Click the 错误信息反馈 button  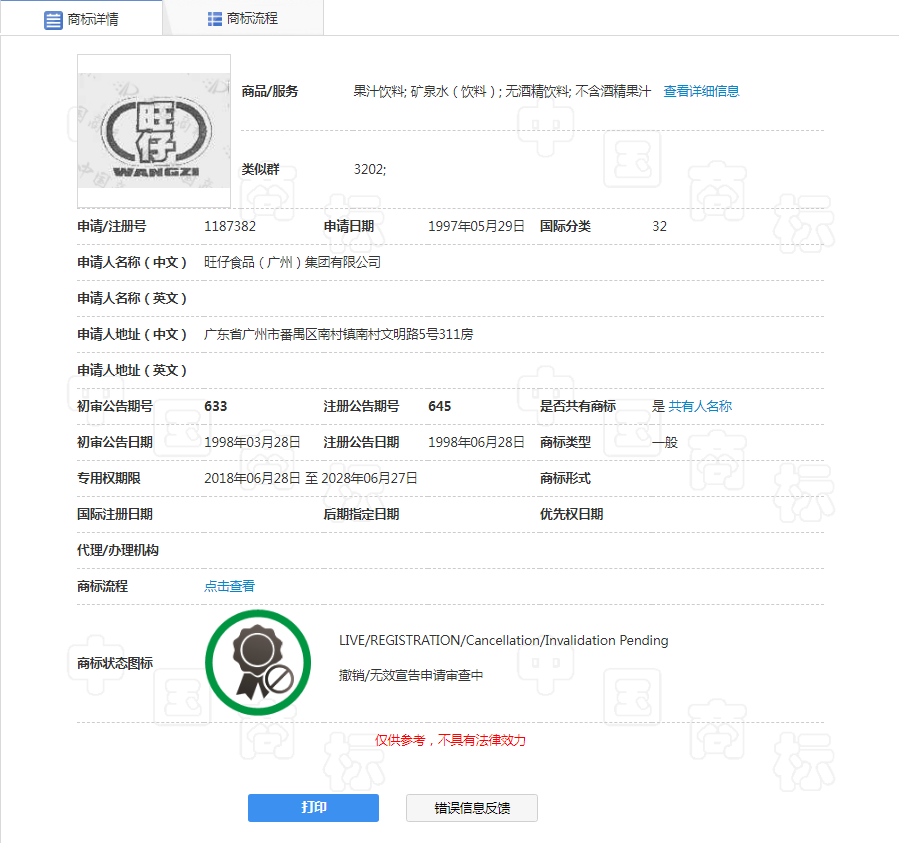click(472, 807)
